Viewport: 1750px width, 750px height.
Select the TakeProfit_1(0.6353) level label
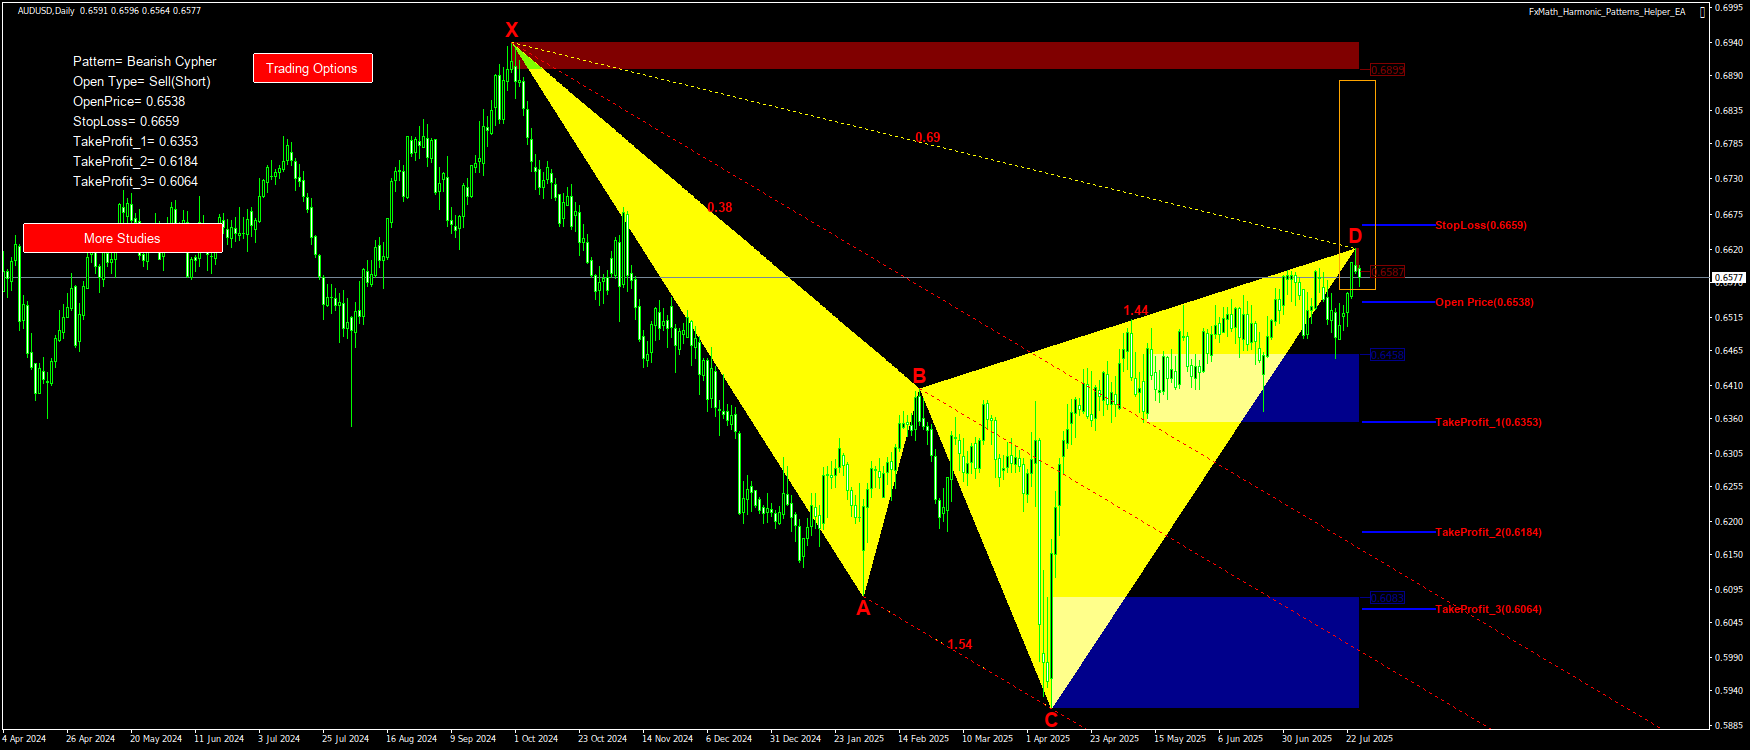click(1488, 422)
